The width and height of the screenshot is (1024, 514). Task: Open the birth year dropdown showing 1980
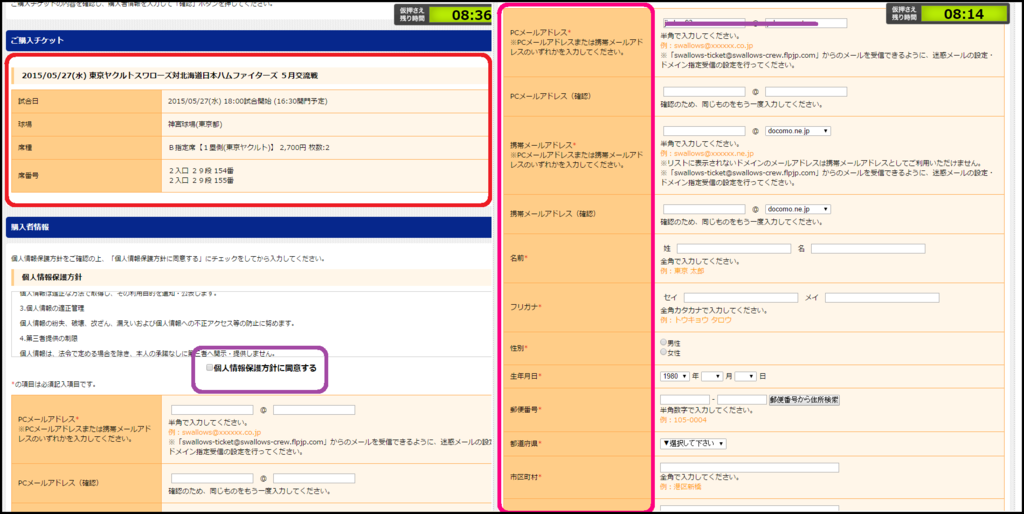click(675, 376)
